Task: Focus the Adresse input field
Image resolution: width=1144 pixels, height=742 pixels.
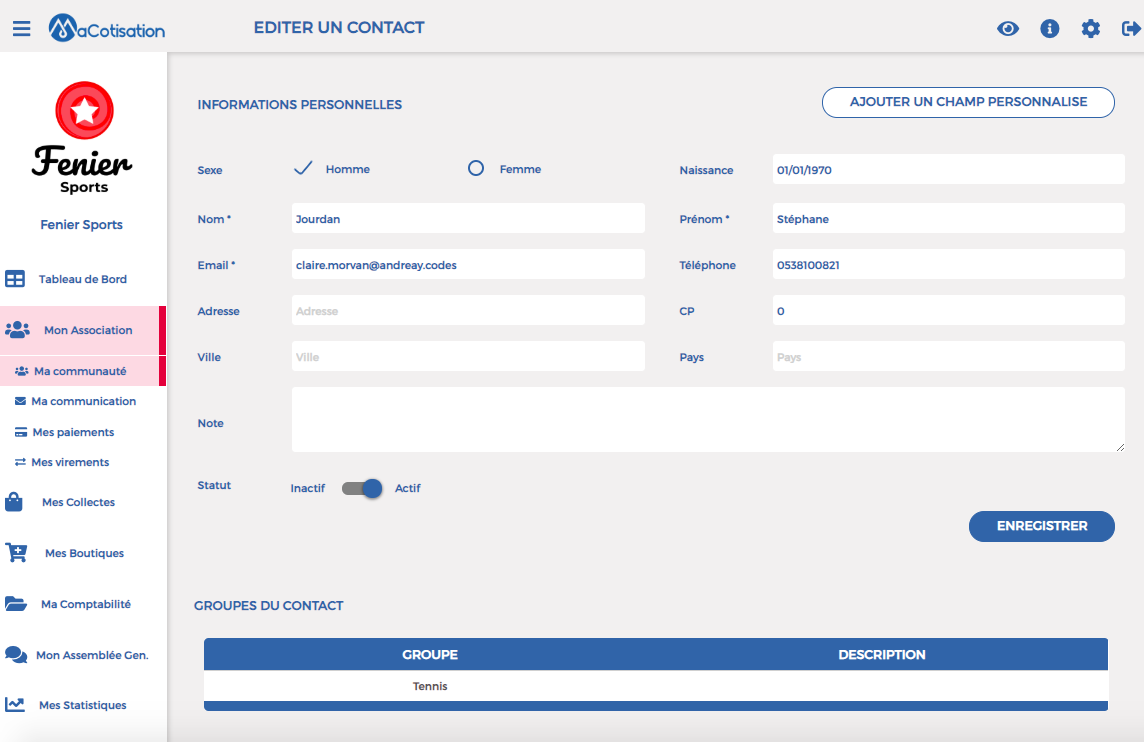Action: 468,310
